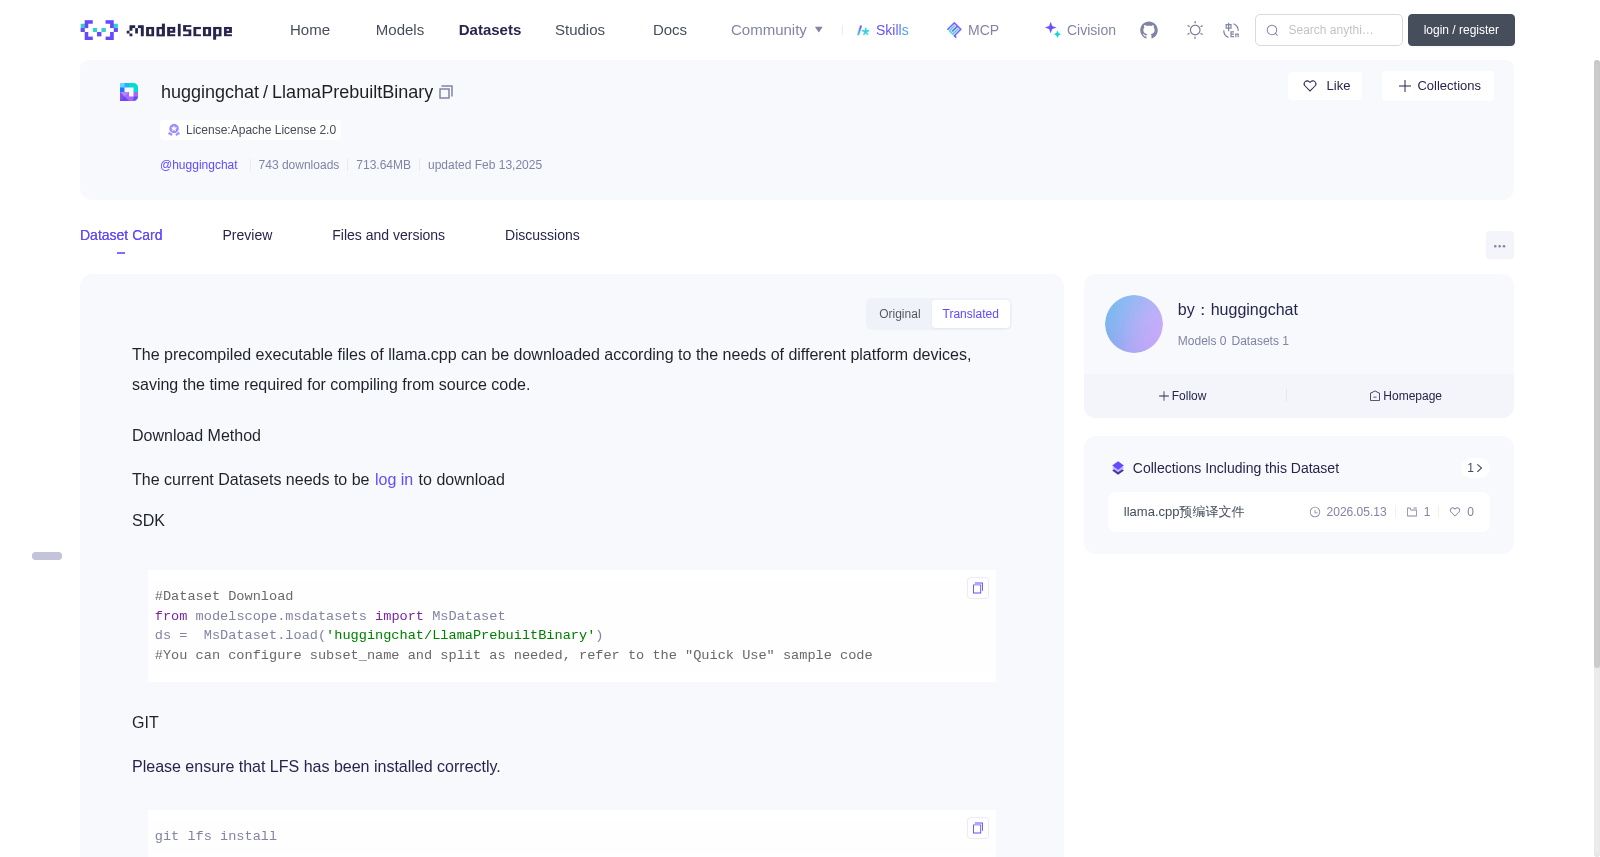1600x857 pixels.
Task: Copy dataset name icon next to LlamaPrebuiltBinary
Action: click(446, 92)
